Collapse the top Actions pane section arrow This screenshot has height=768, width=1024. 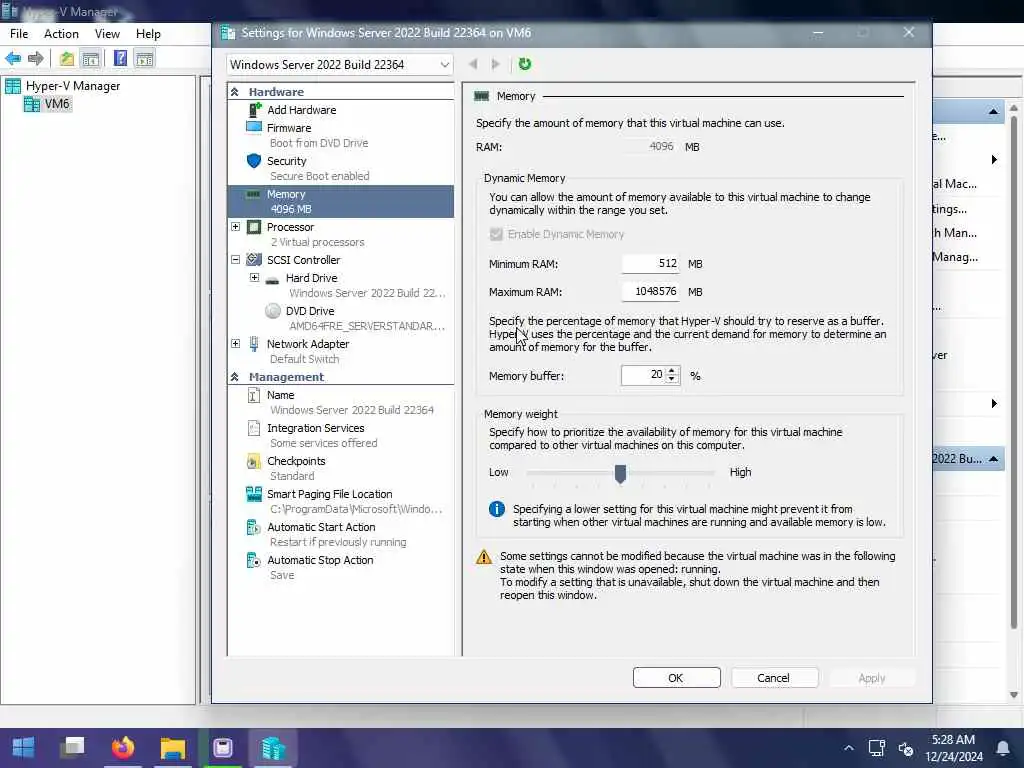pyautogui.click(x=993, y=112)
